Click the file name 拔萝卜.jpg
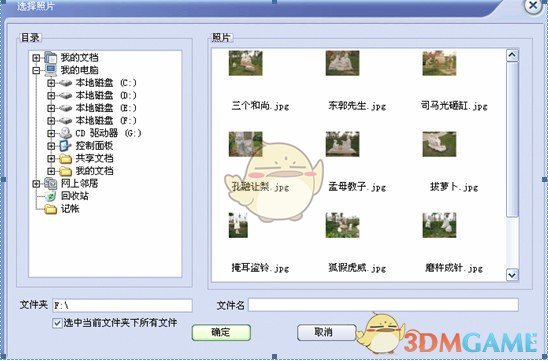Viewport: 548px width, 361px height. (454, 187)
